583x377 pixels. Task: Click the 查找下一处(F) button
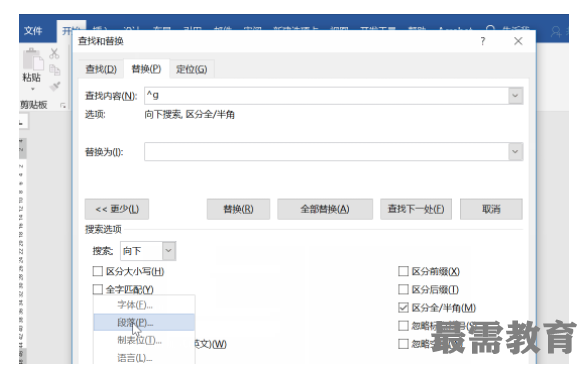click(416, 209)
